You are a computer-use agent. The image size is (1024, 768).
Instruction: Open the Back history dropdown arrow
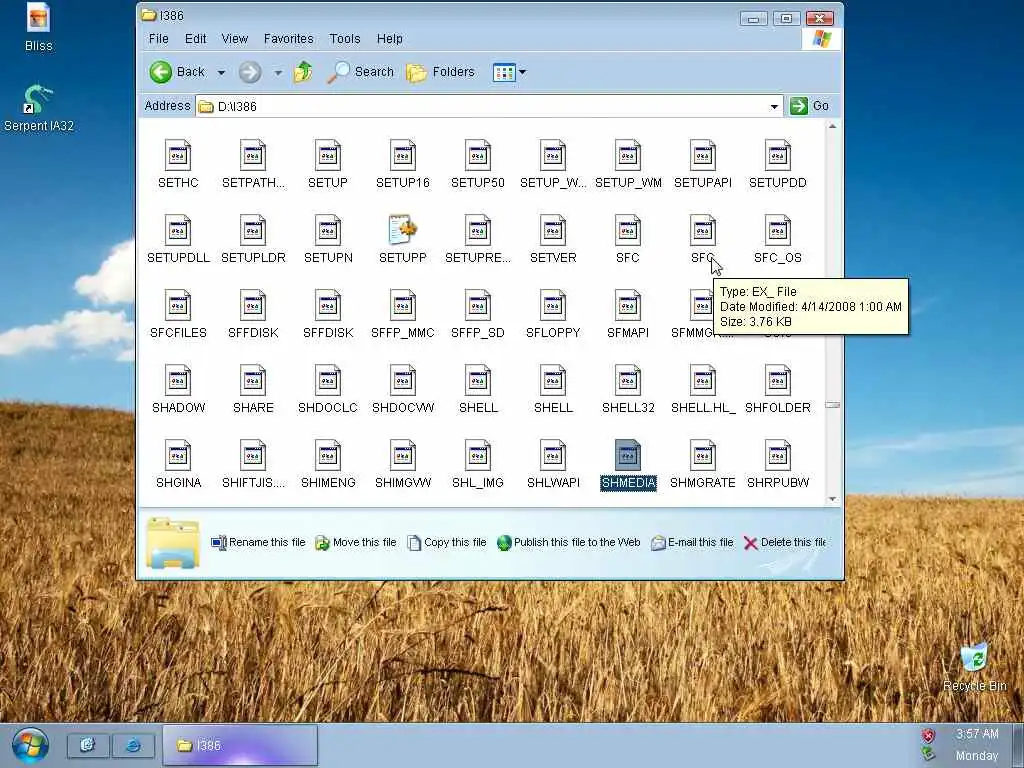coord(221,72)
